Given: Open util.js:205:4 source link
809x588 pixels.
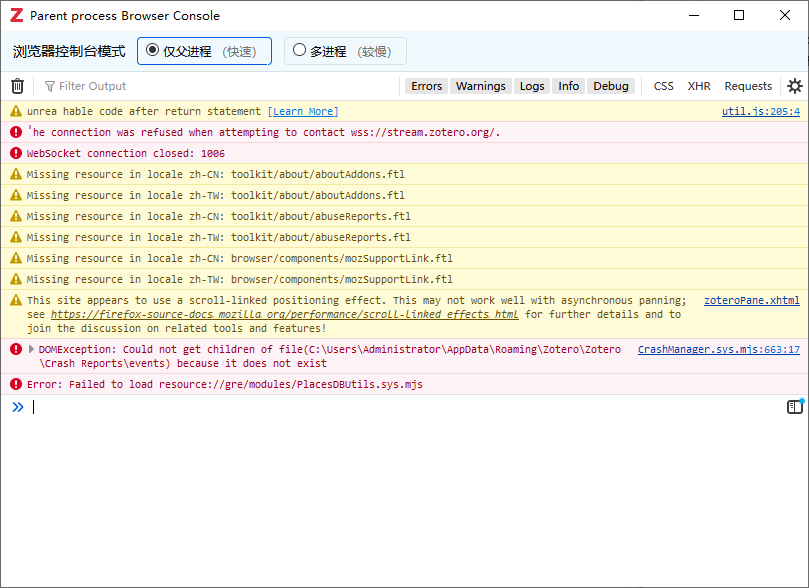Looking at the screenshot, I should click(x=761, y=111).
